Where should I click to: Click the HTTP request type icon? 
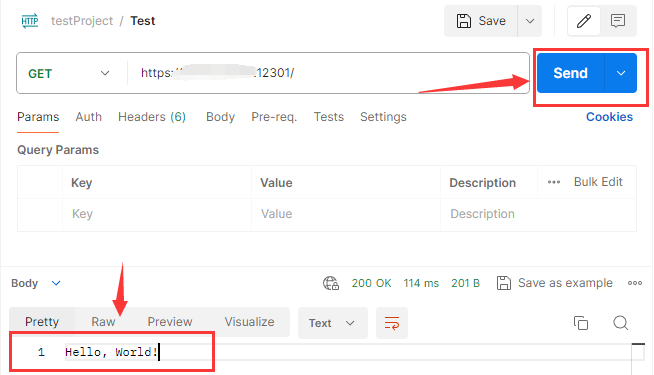point(30,20)
